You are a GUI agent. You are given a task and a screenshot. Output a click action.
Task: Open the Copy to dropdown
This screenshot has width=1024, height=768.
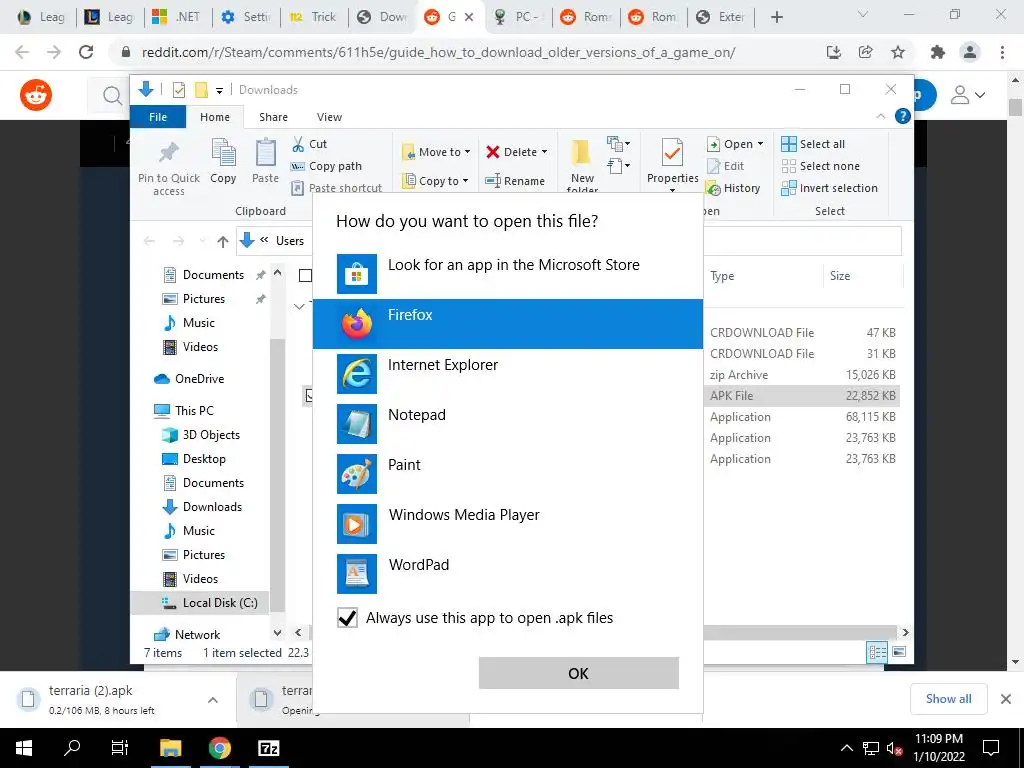point(436,181)
